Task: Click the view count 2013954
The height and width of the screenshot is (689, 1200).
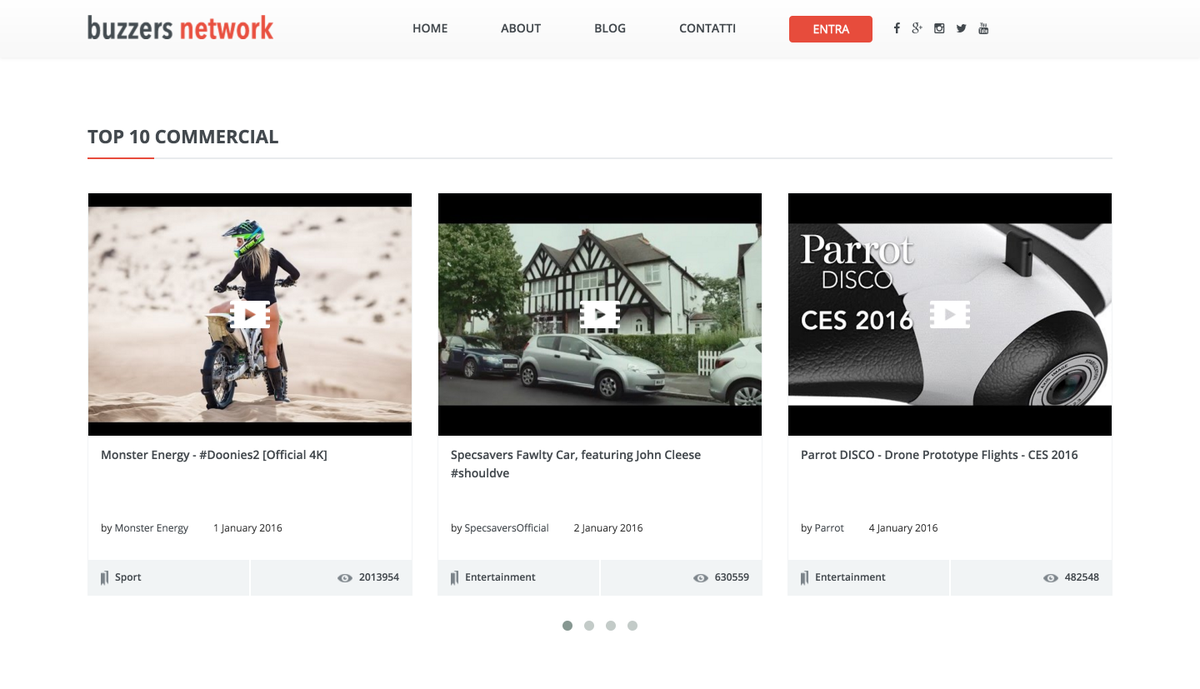Action: pyautogui.click(x=379, y=578)
